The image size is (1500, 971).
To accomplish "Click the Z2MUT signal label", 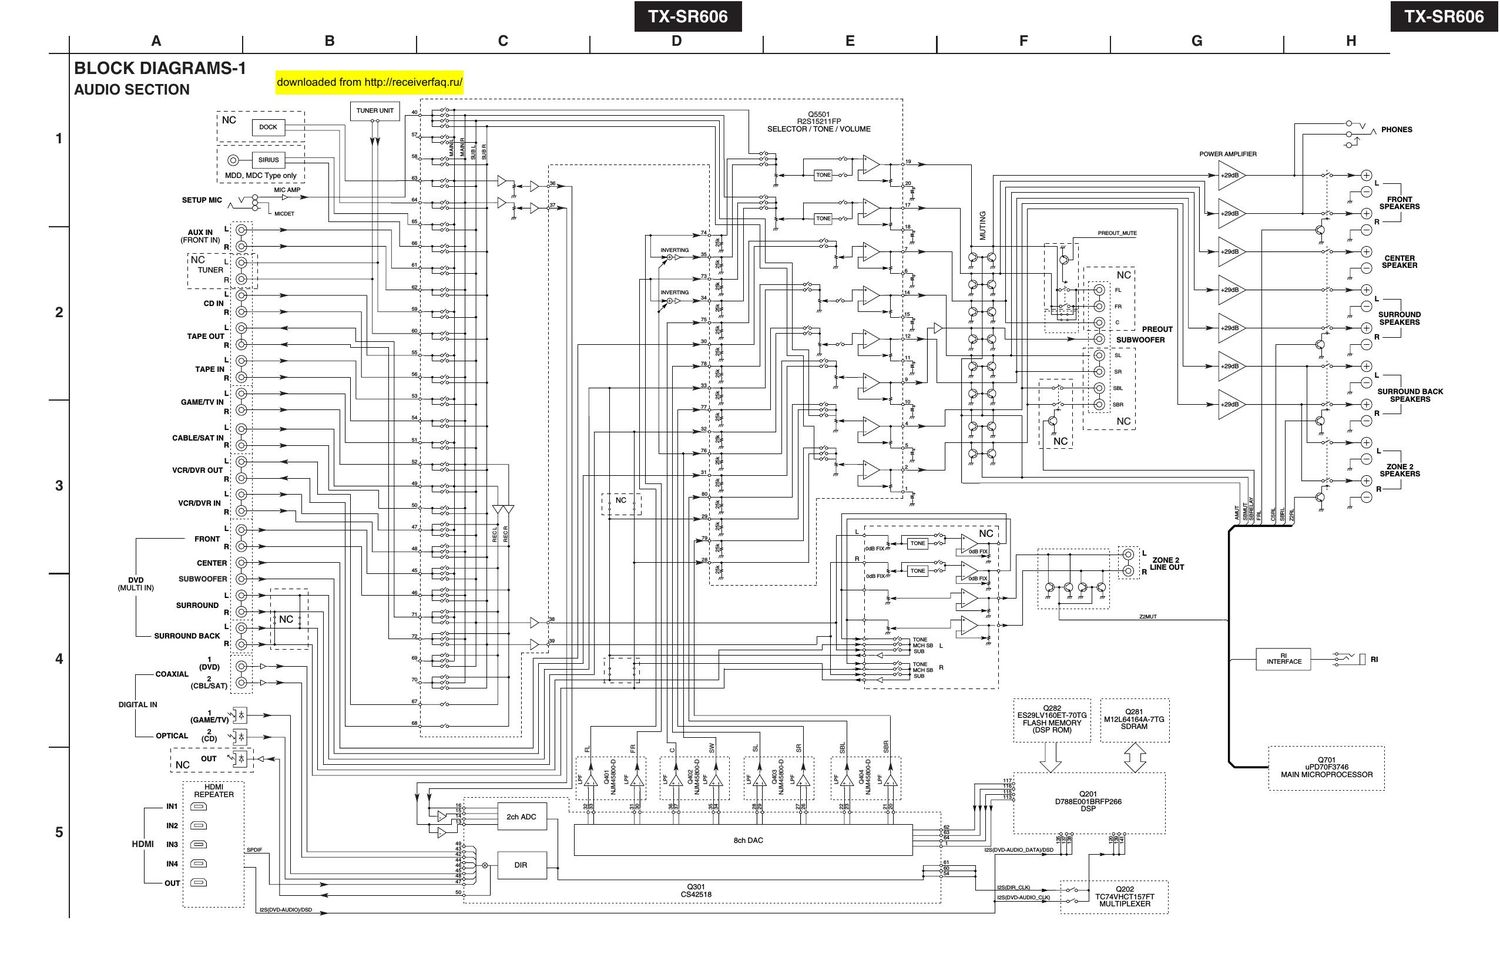I will [1148, 617].
